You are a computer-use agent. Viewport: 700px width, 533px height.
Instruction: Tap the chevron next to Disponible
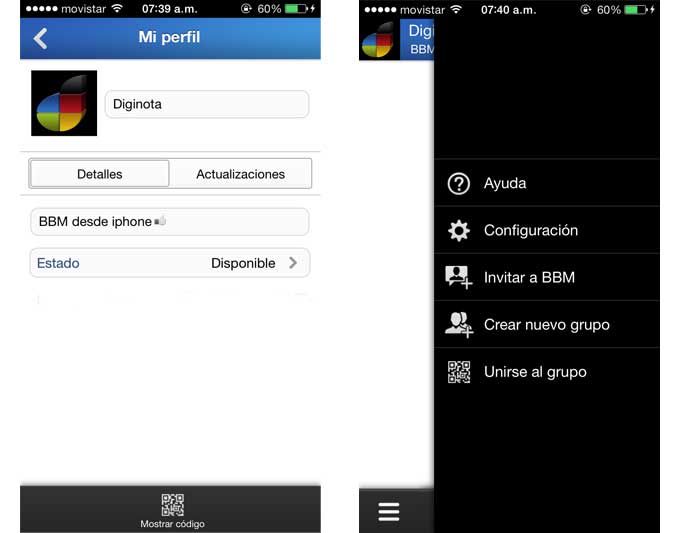(293, 263)
